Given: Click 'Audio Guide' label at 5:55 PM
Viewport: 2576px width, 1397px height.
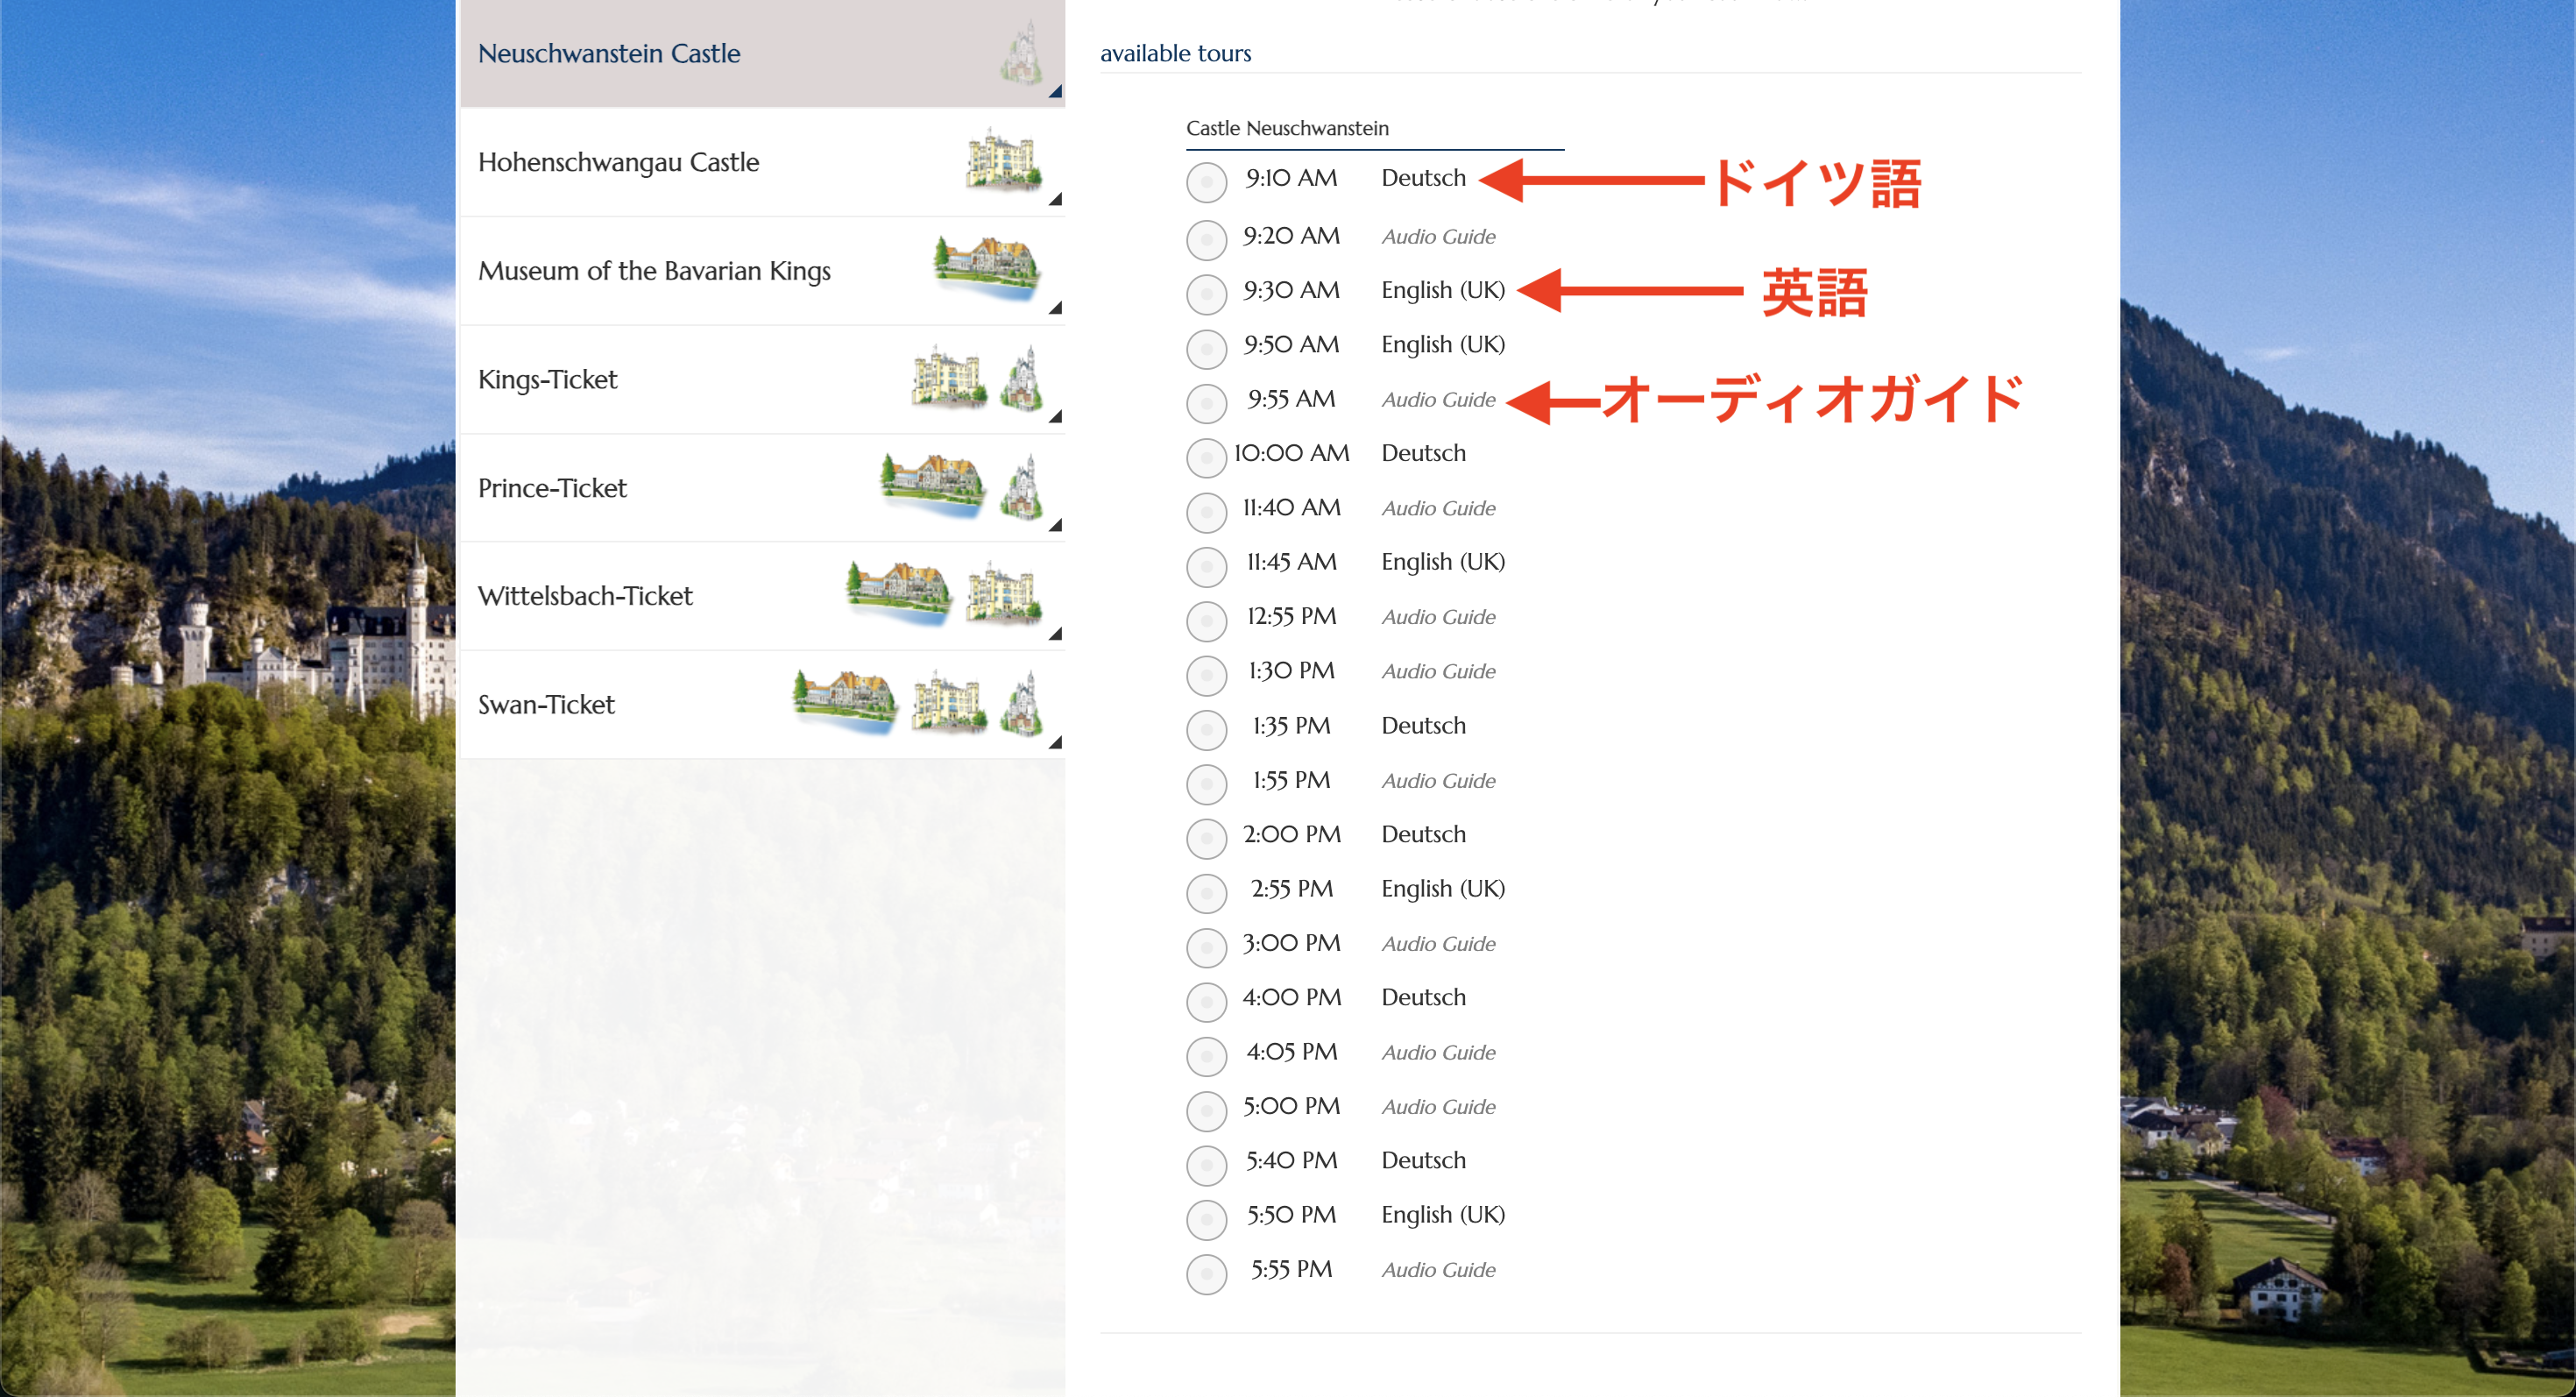Looking at the screenshot, I should click(x=1439, y=1270).
